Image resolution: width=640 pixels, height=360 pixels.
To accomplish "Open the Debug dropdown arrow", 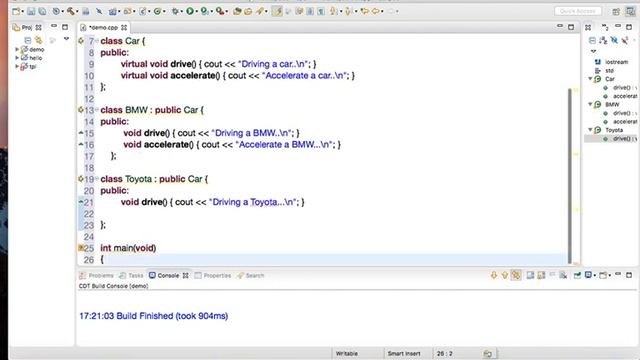I will tap(182, 12).
